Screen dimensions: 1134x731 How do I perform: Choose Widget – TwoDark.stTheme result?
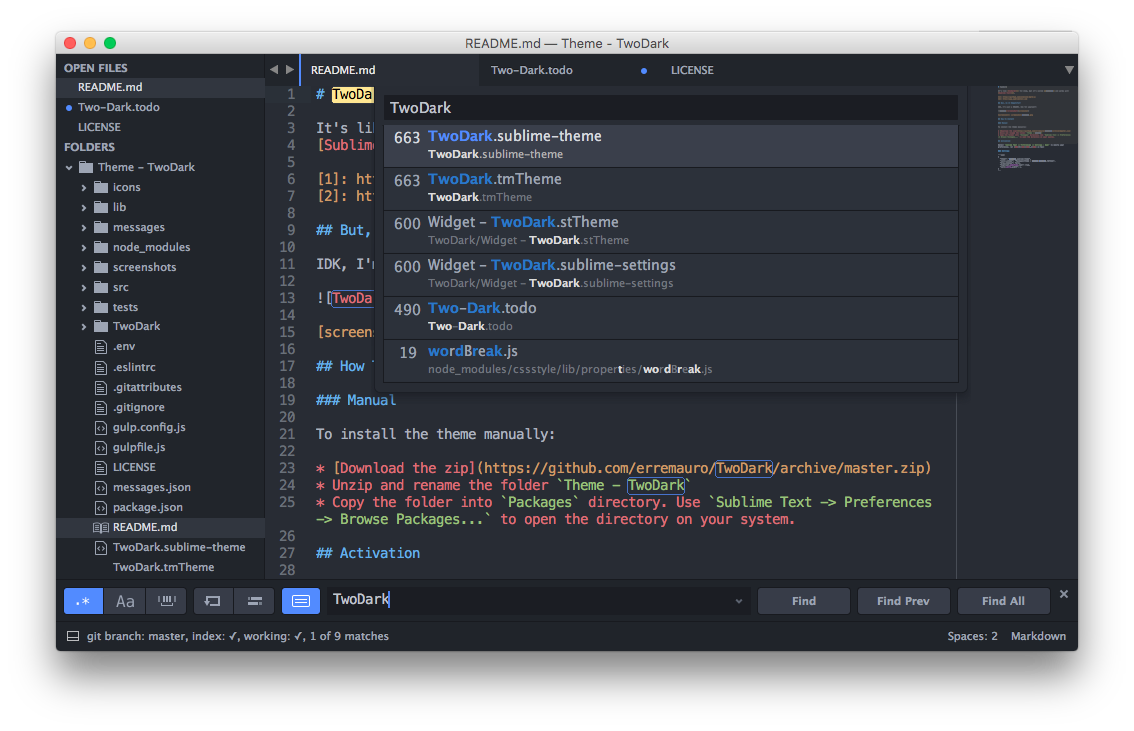pos(670,231)
